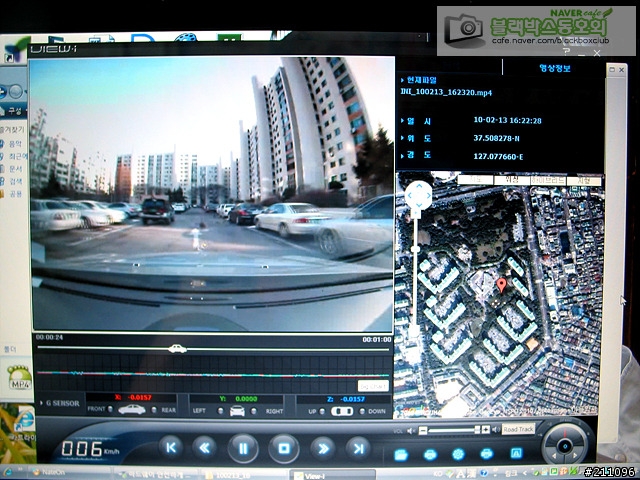
Task: Pan the map right with the right arrow
Action: (429, 196)
